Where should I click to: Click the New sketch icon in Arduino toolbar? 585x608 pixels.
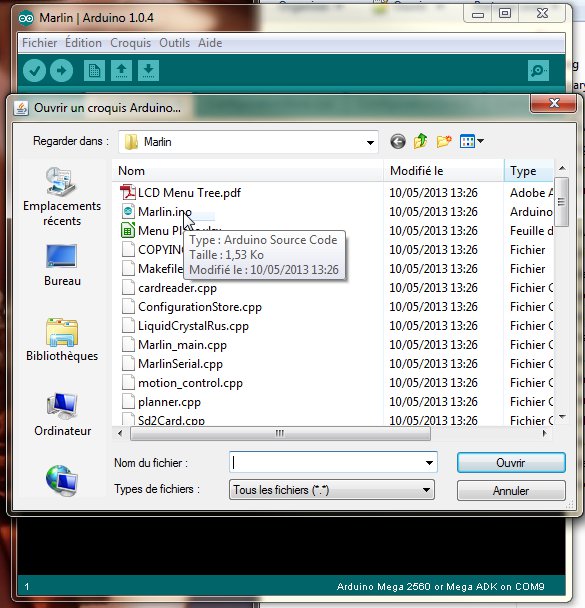tap(94, 71)
